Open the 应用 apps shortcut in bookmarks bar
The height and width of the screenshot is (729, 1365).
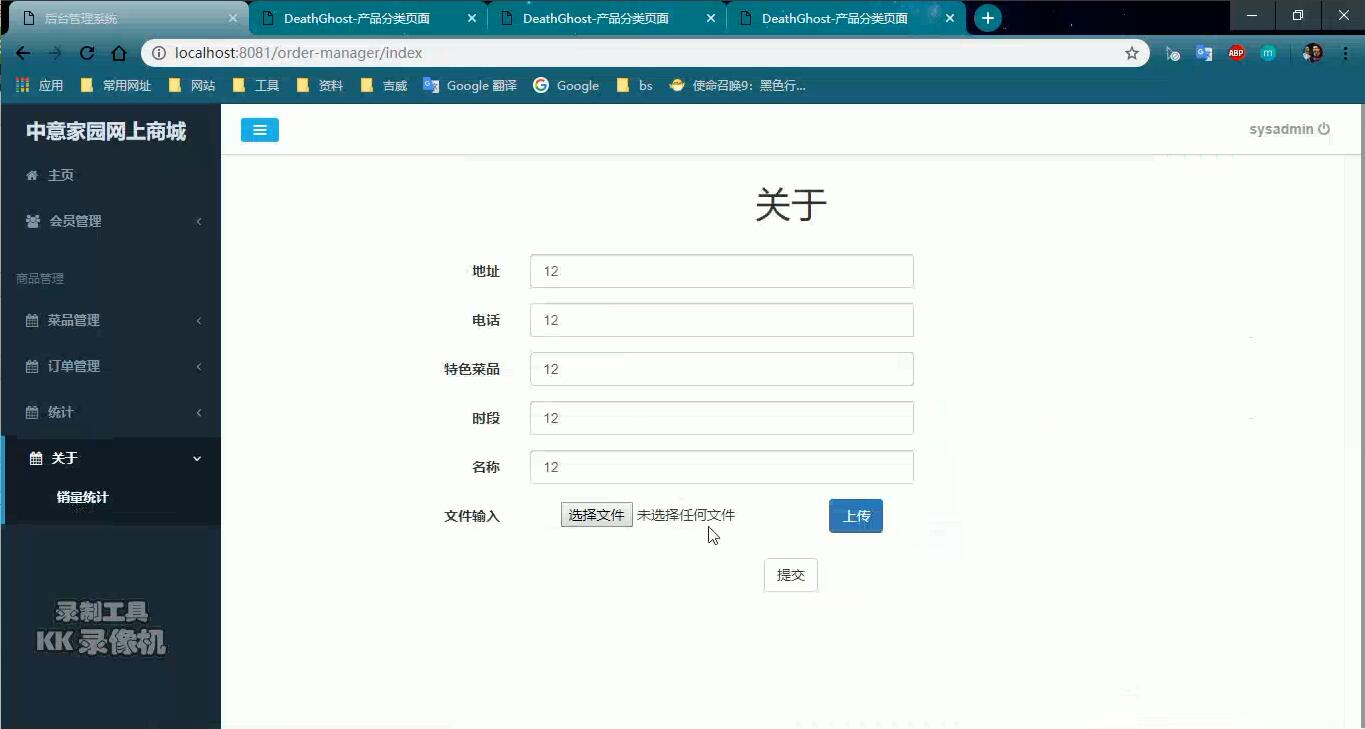pos(40,86)
